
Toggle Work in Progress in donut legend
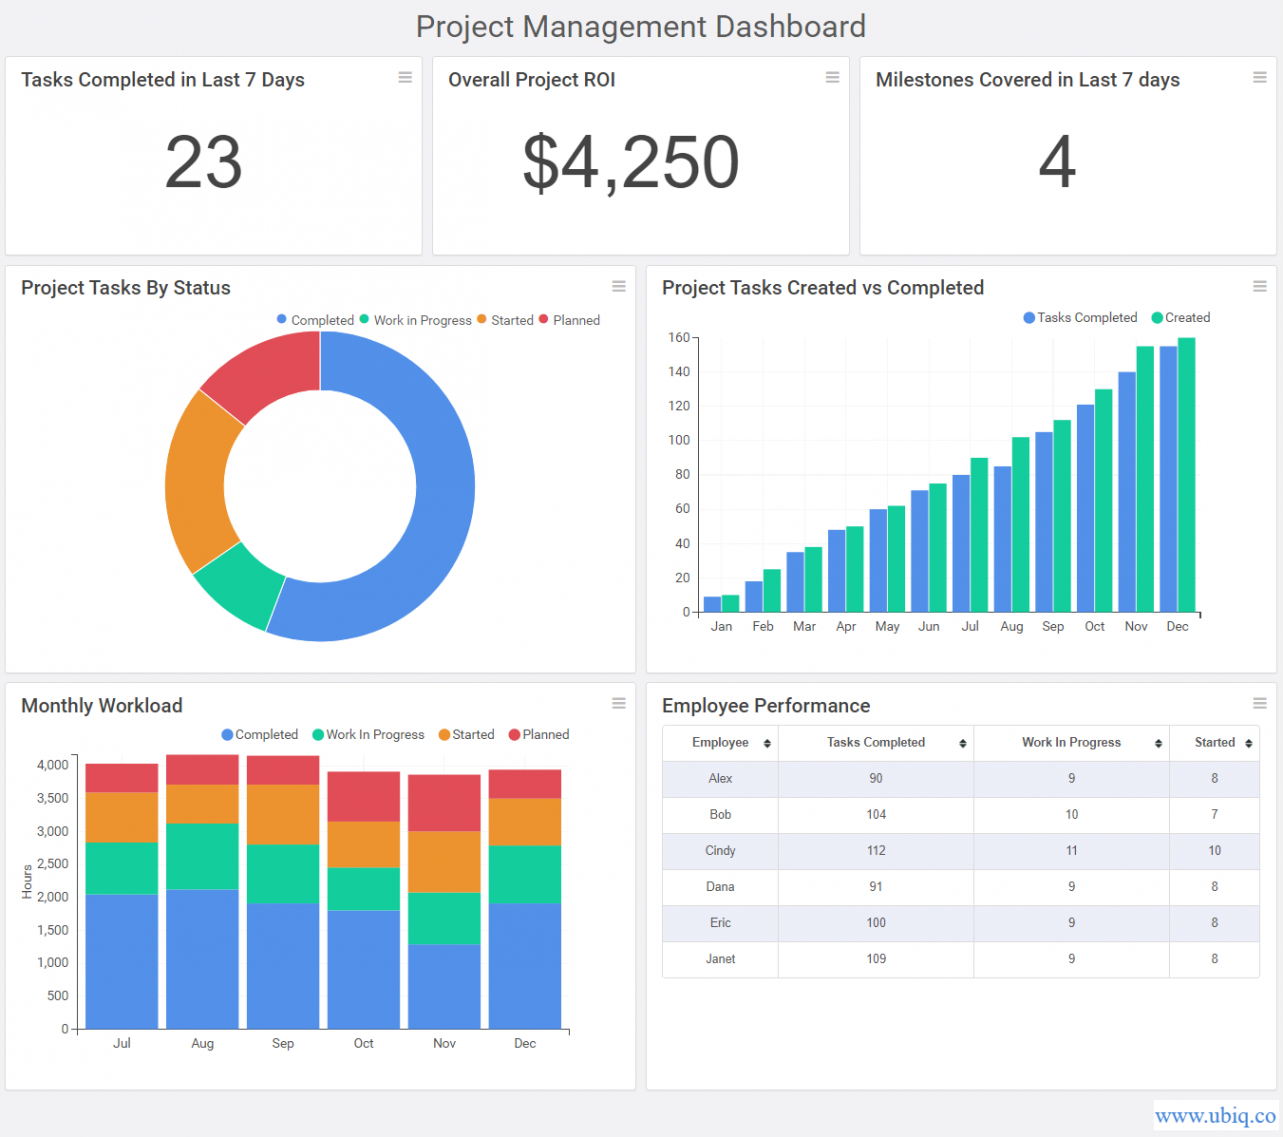416,320
